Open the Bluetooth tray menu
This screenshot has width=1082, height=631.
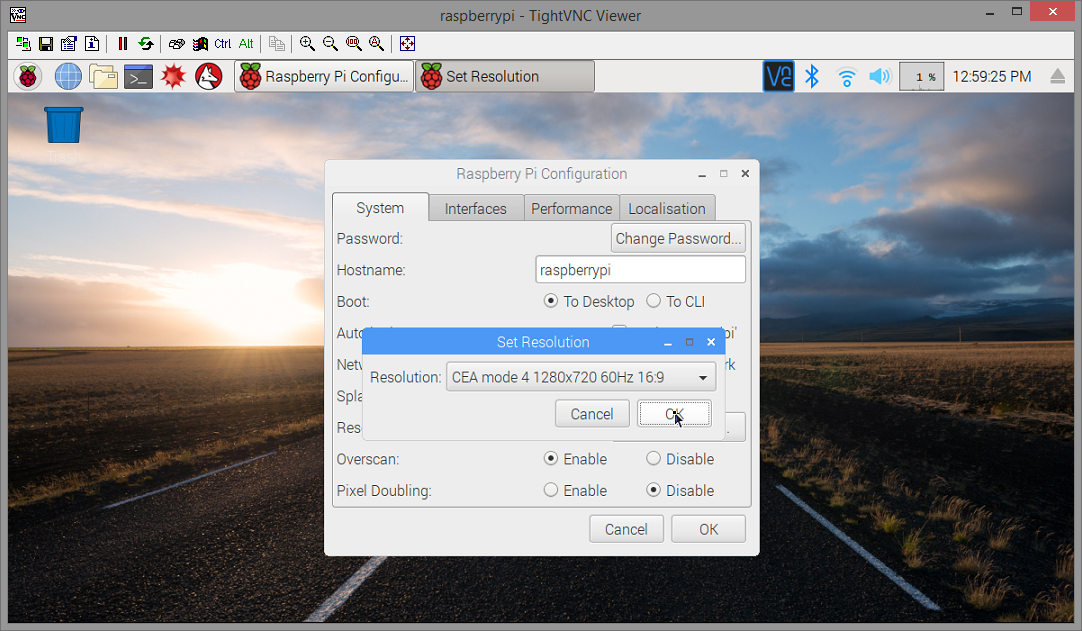pyautogui.click(x=812, y=77)
